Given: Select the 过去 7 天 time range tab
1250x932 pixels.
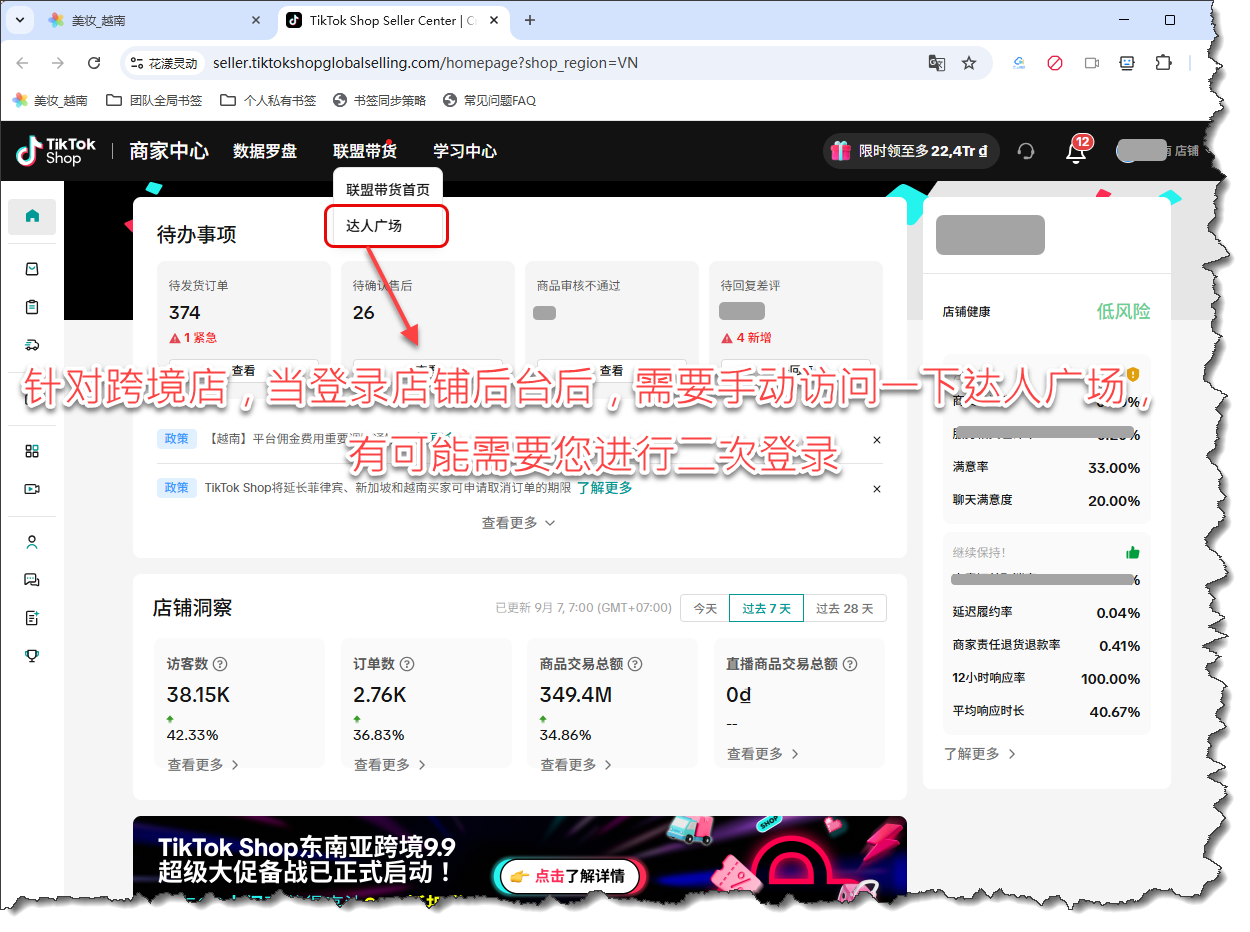Looking at the screenshot, I should pyautogui.click(x=767, y=608).
